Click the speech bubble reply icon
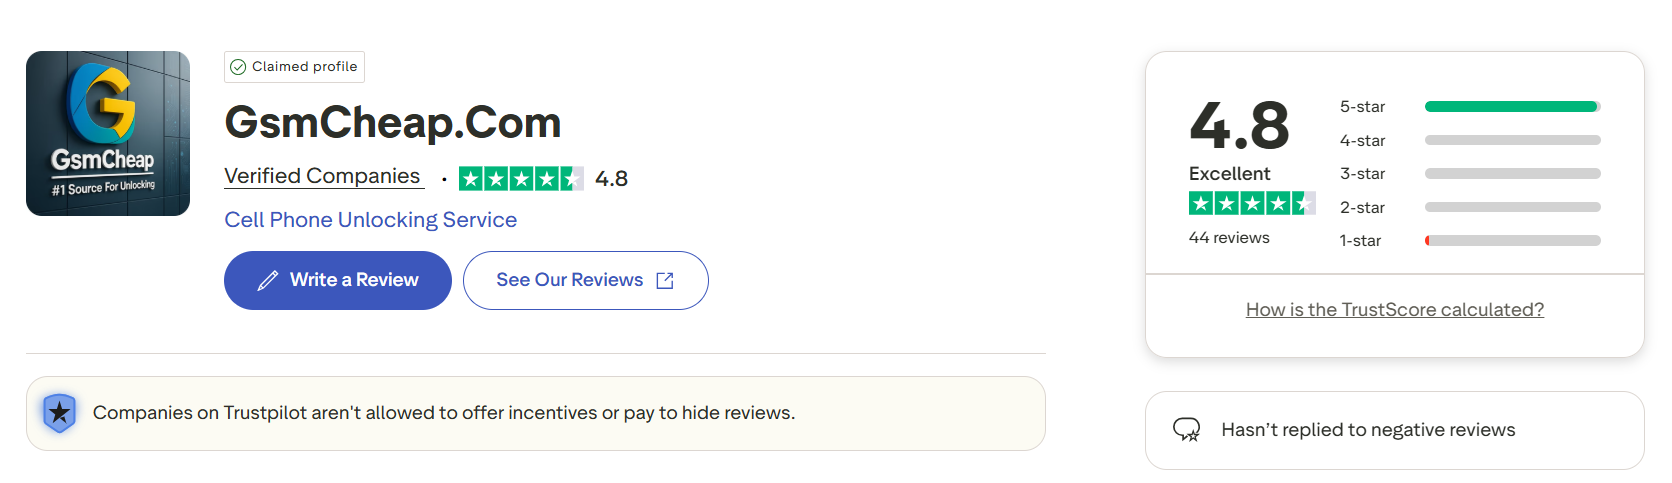This screenshot has height=483, width=1672. 1186,430
